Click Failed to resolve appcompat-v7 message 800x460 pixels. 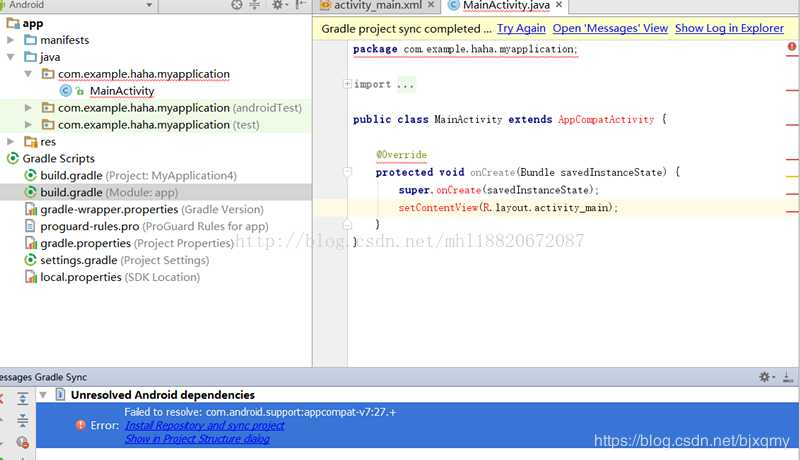click(260, 412)
